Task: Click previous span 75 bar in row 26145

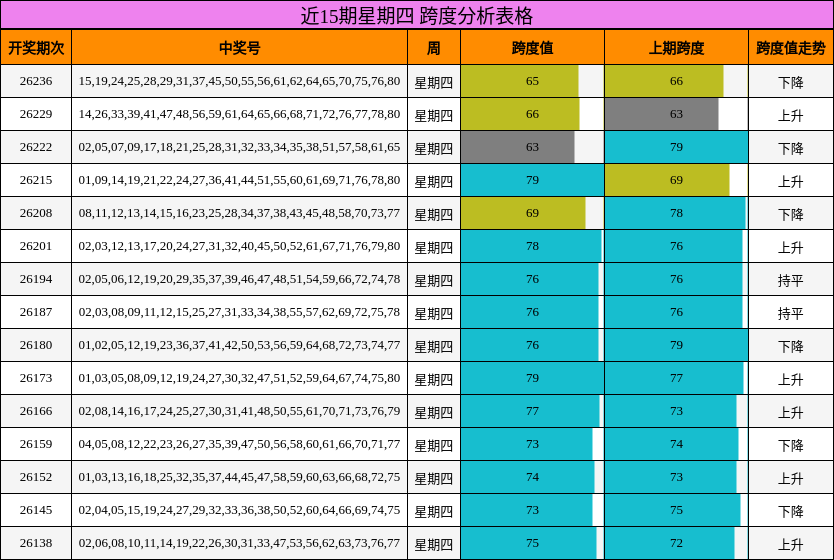Action: (673, 509)
